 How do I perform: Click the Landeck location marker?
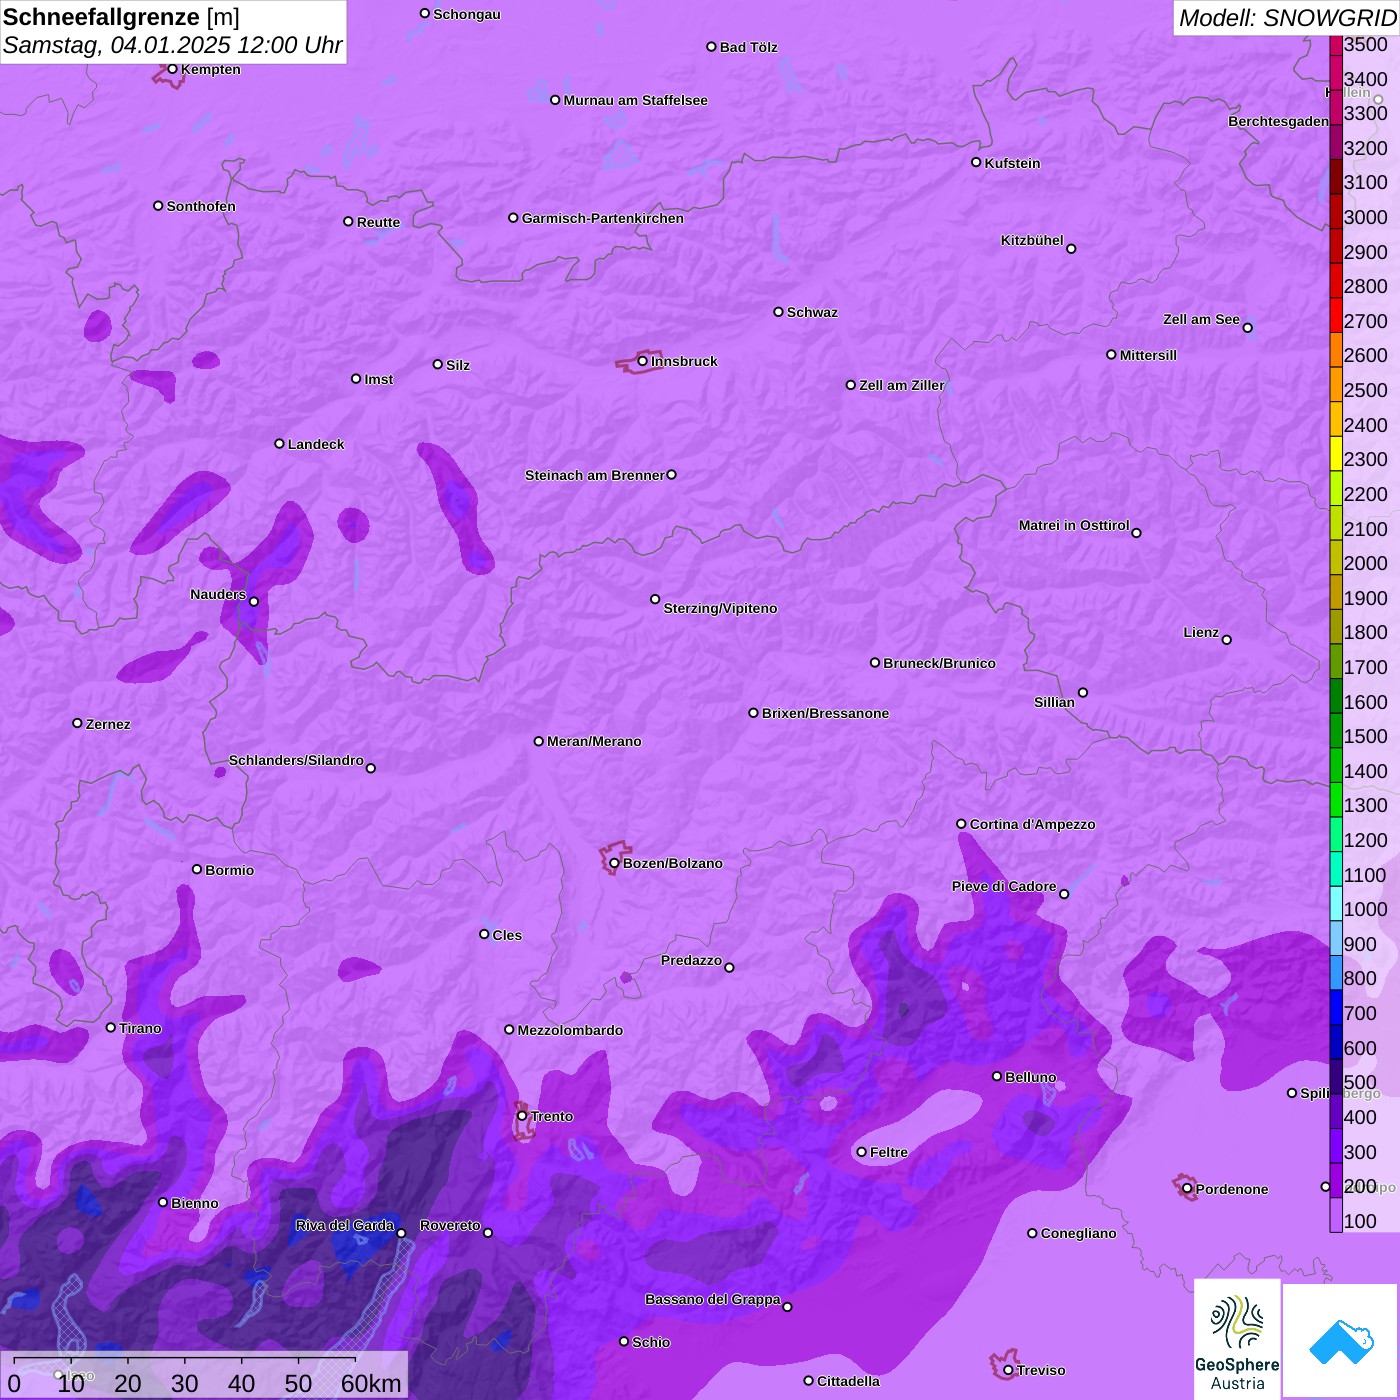click(280, 444)
